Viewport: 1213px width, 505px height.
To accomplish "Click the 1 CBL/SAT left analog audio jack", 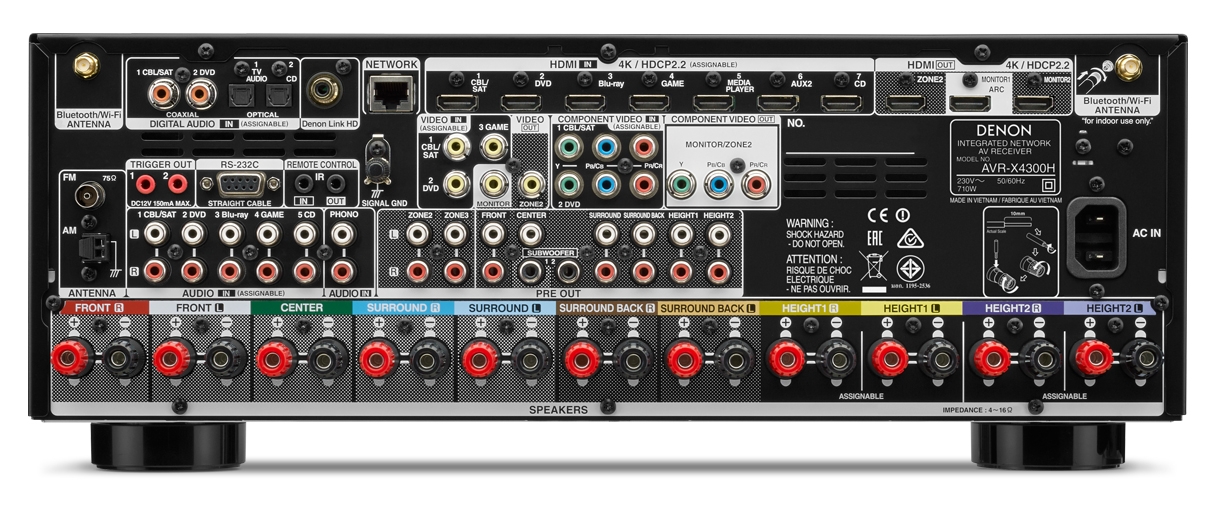I will point(155,234).
